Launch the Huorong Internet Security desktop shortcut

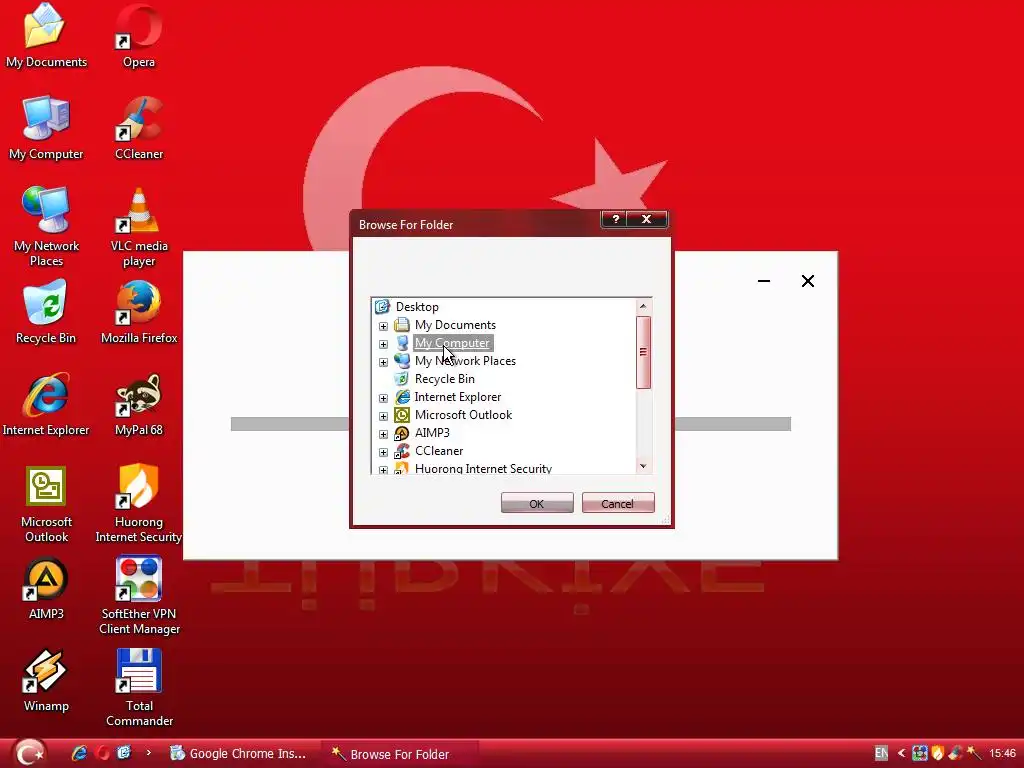pyautogui.click(x=138, y=504)
